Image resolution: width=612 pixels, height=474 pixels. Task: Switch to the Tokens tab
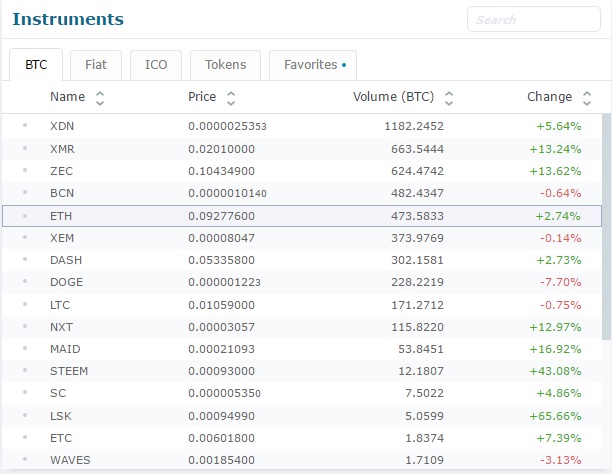tap(225, 65)
